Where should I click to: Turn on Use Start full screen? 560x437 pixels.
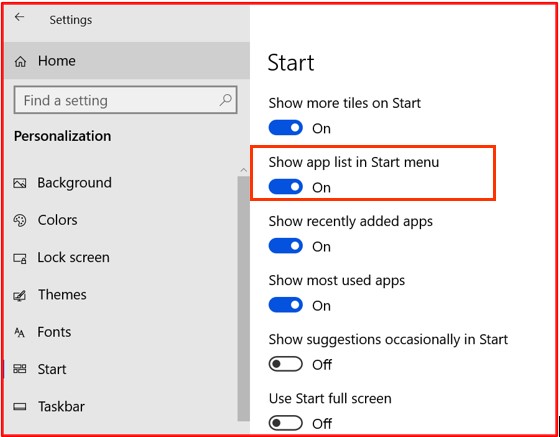click(285, 423)
